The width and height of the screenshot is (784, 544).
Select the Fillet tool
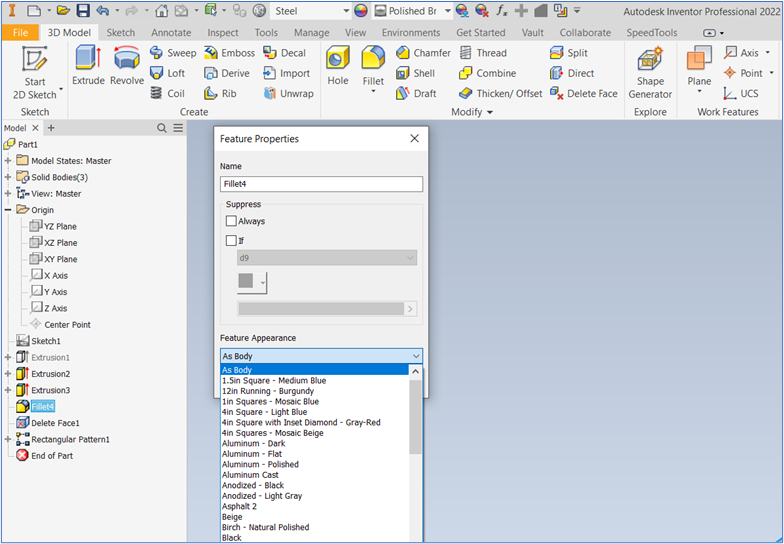(373, 66)
